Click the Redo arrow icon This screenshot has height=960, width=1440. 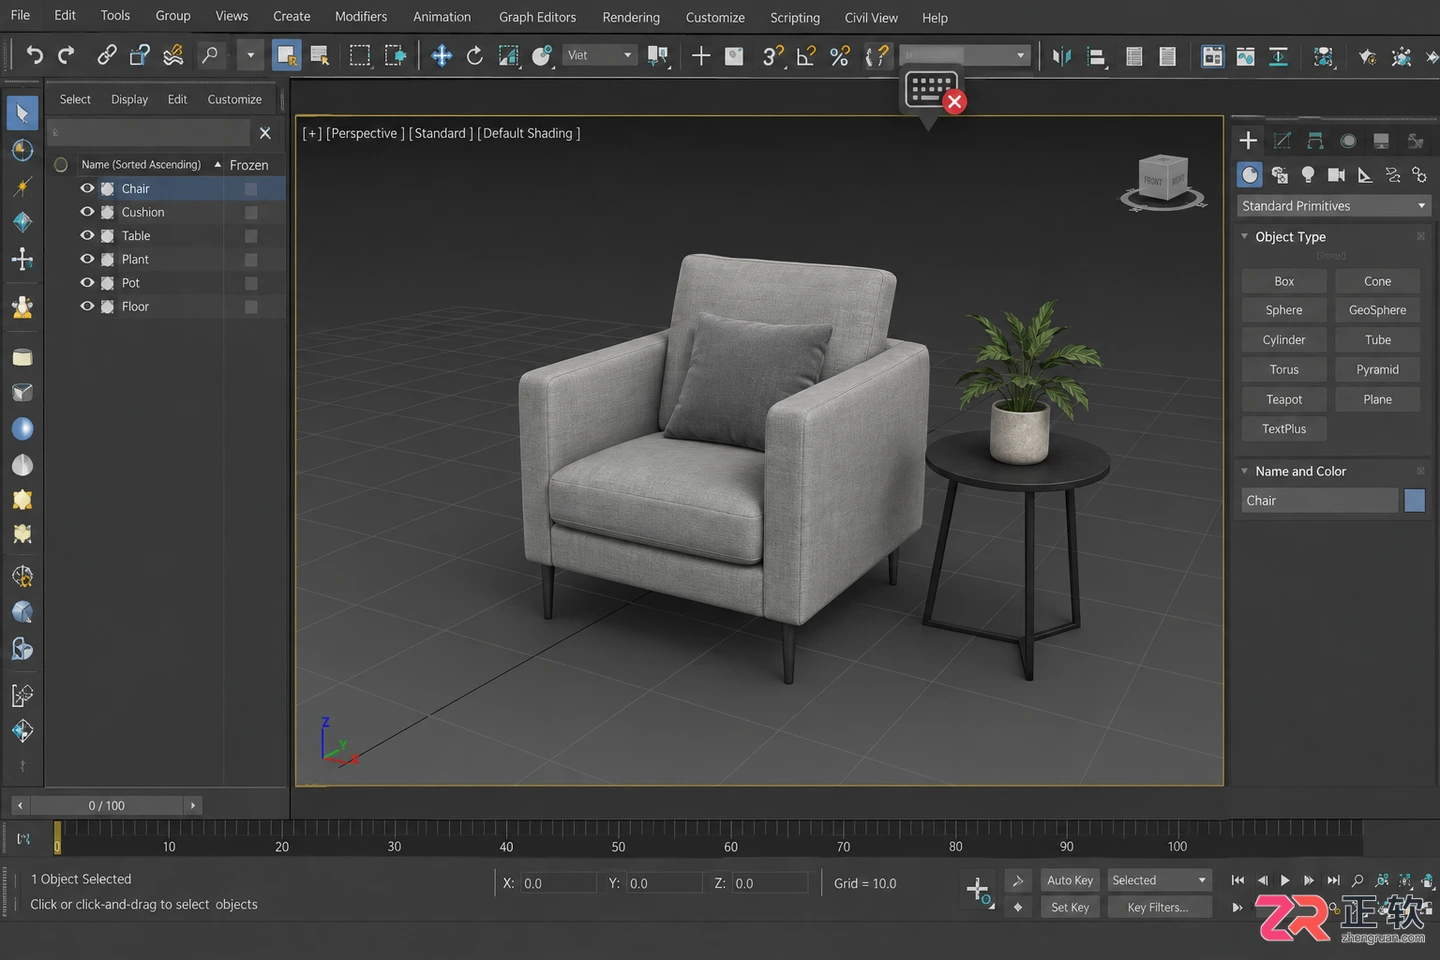[67, 55]
